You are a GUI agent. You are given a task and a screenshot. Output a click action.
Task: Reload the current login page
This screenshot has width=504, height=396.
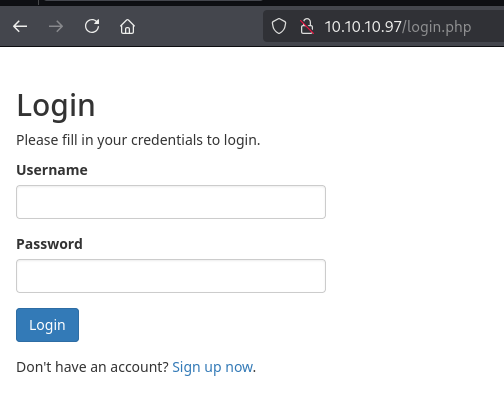coord(92,26)
